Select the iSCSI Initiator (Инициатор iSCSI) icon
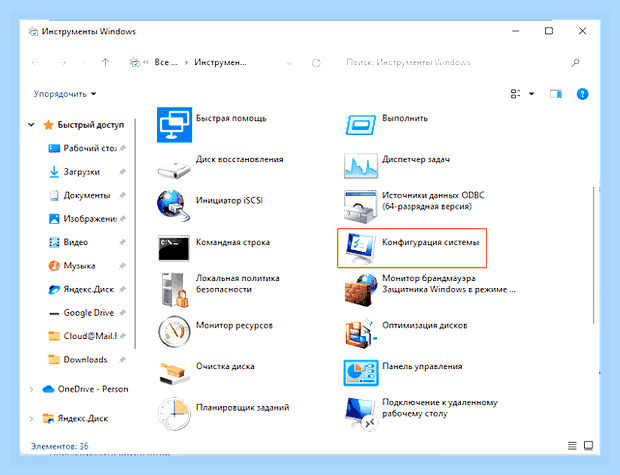This screenshot has height=475, width=620. coord(174,205)
